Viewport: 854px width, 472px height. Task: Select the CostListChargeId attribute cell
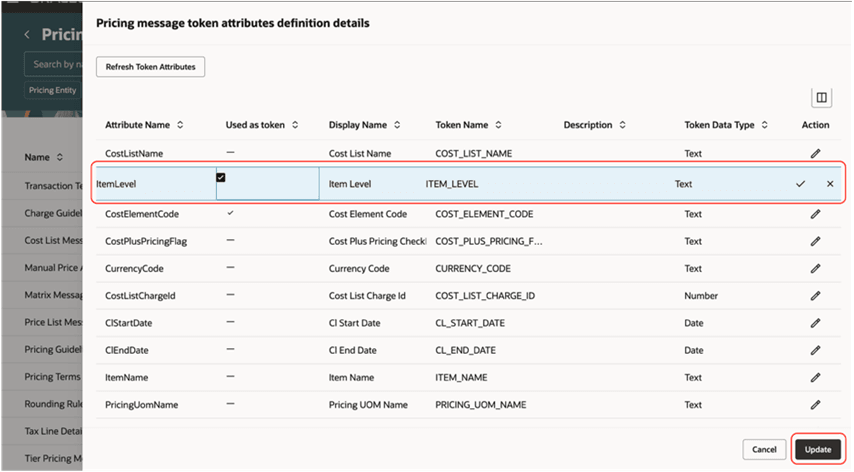[x=140, y=296]
